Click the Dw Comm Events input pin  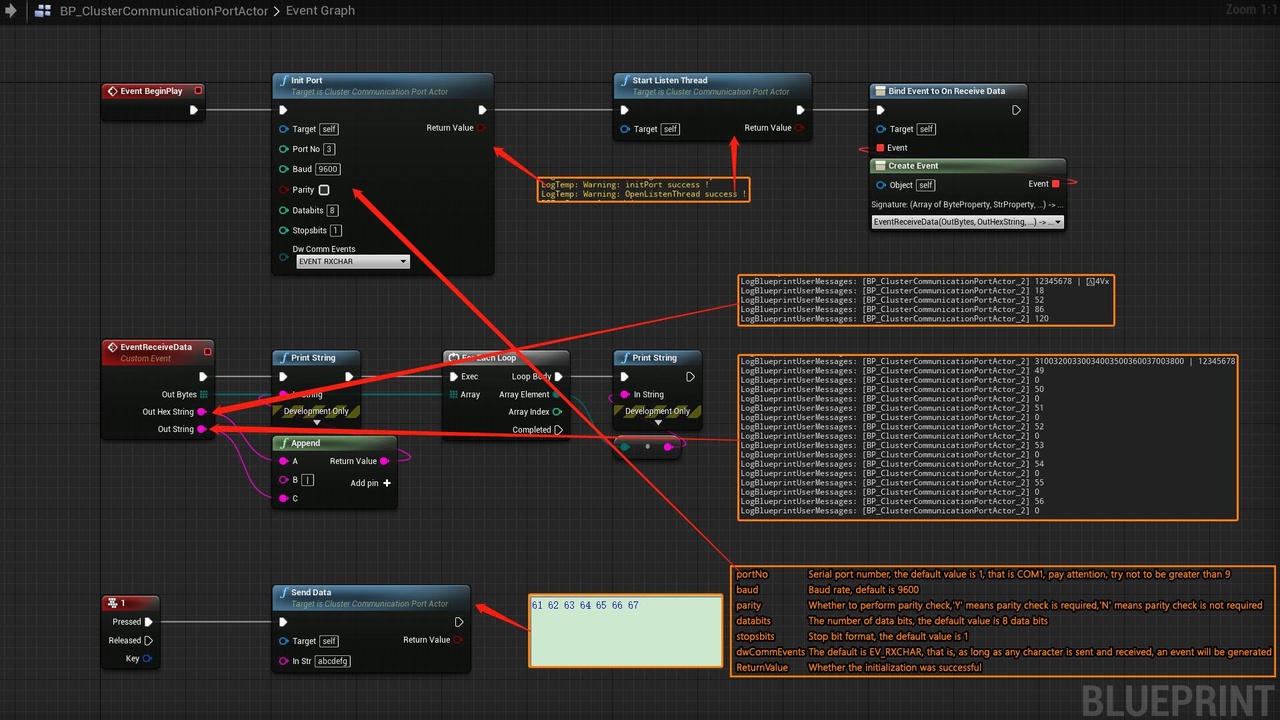(x=284, y=258)
